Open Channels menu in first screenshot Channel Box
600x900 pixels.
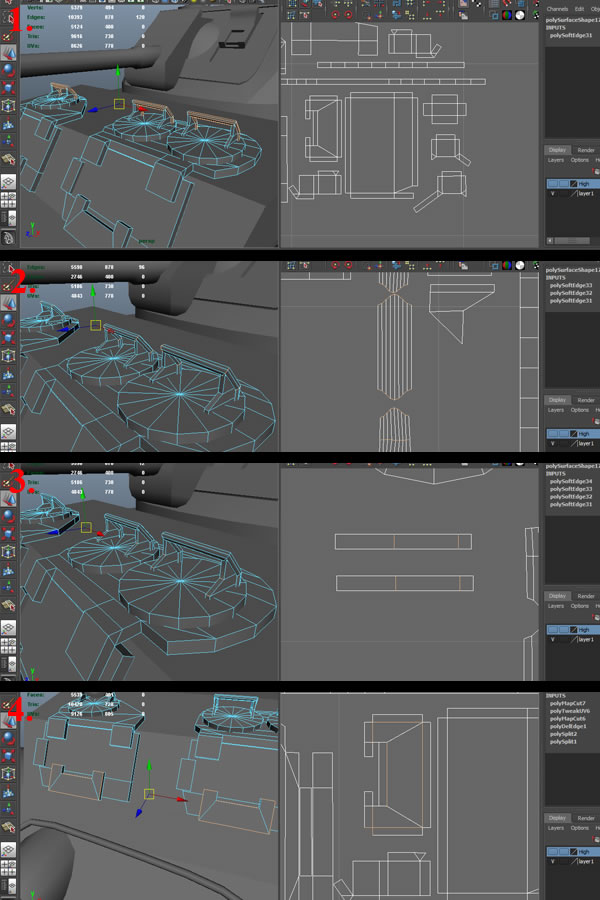pos(558,9)
